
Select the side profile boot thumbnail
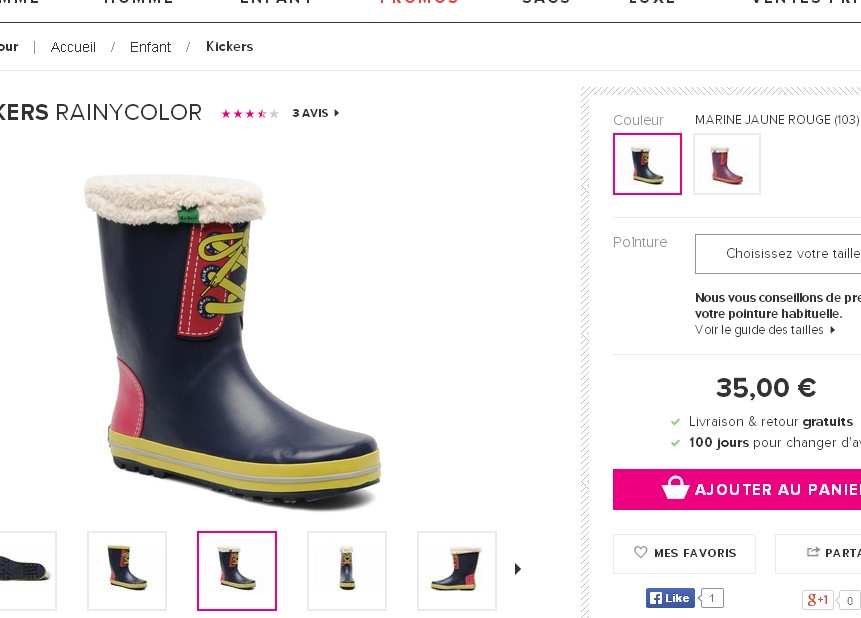click(456, 570)
